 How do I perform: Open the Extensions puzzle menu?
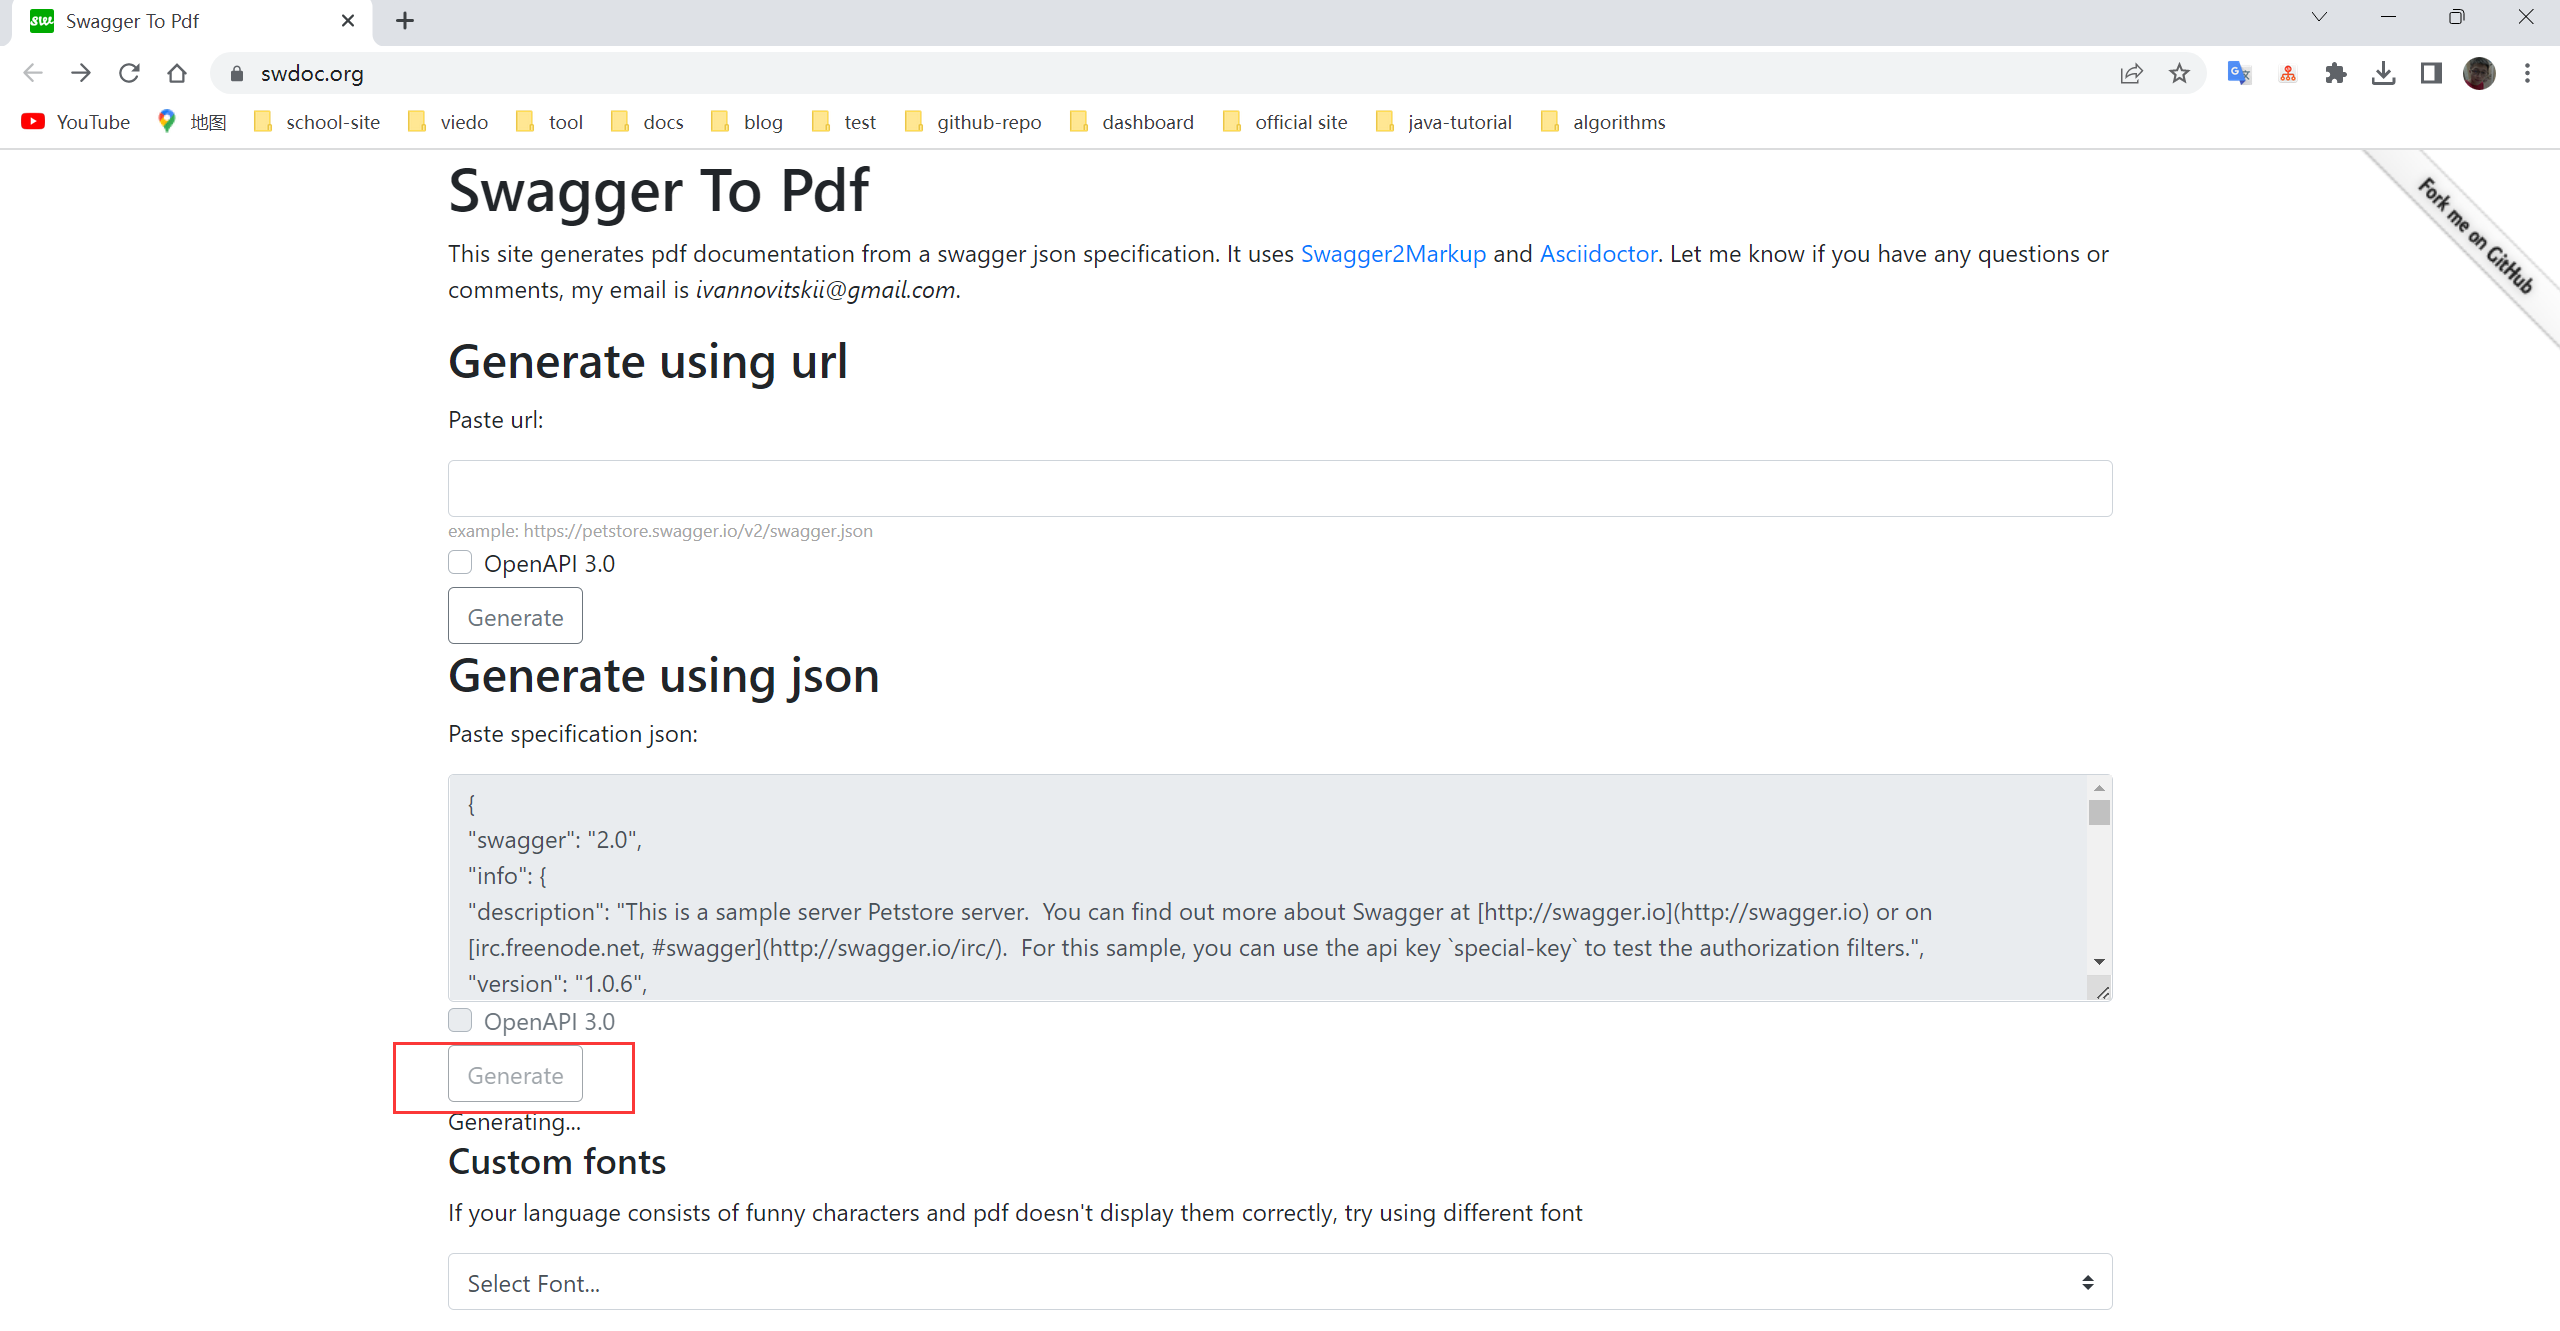(2336, 73)
